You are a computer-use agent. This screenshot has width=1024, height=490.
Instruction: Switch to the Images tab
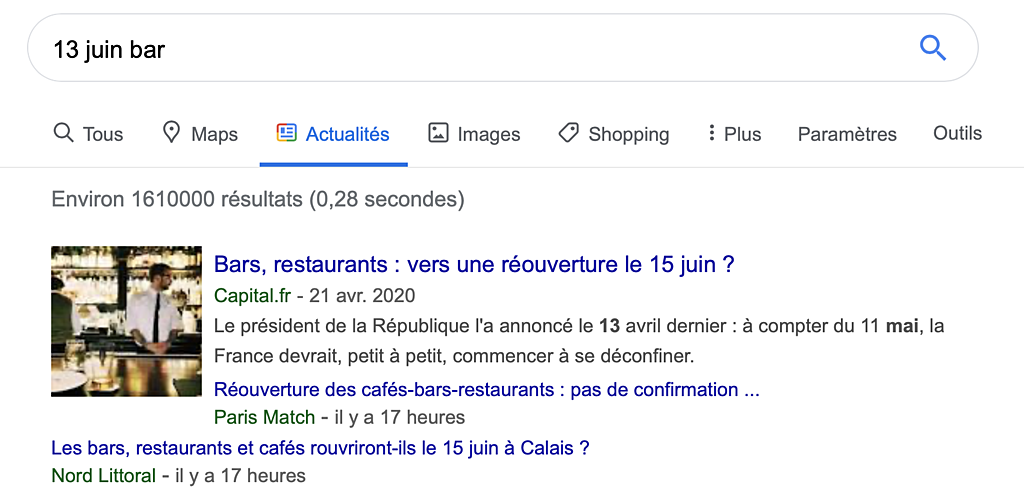coord(474,134)
